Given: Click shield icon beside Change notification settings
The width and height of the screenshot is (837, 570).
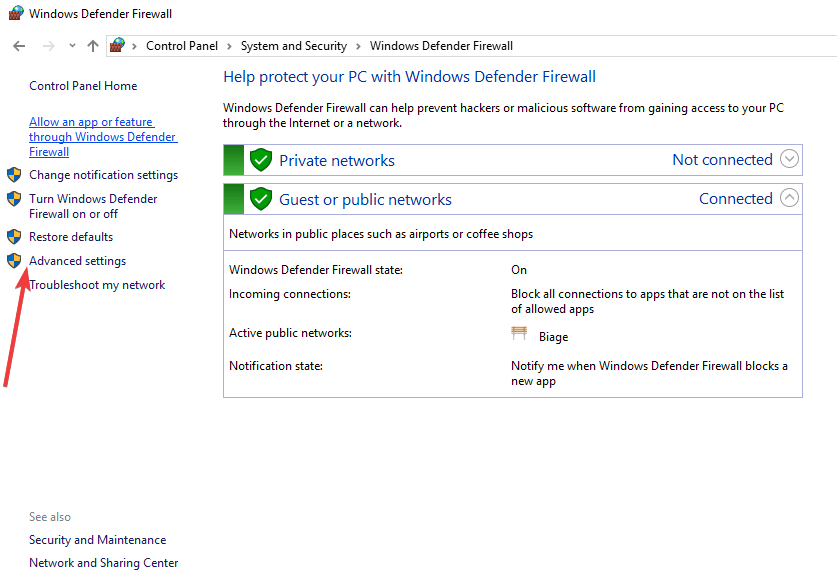Looking at the screenshot, I should click(14, 175).
